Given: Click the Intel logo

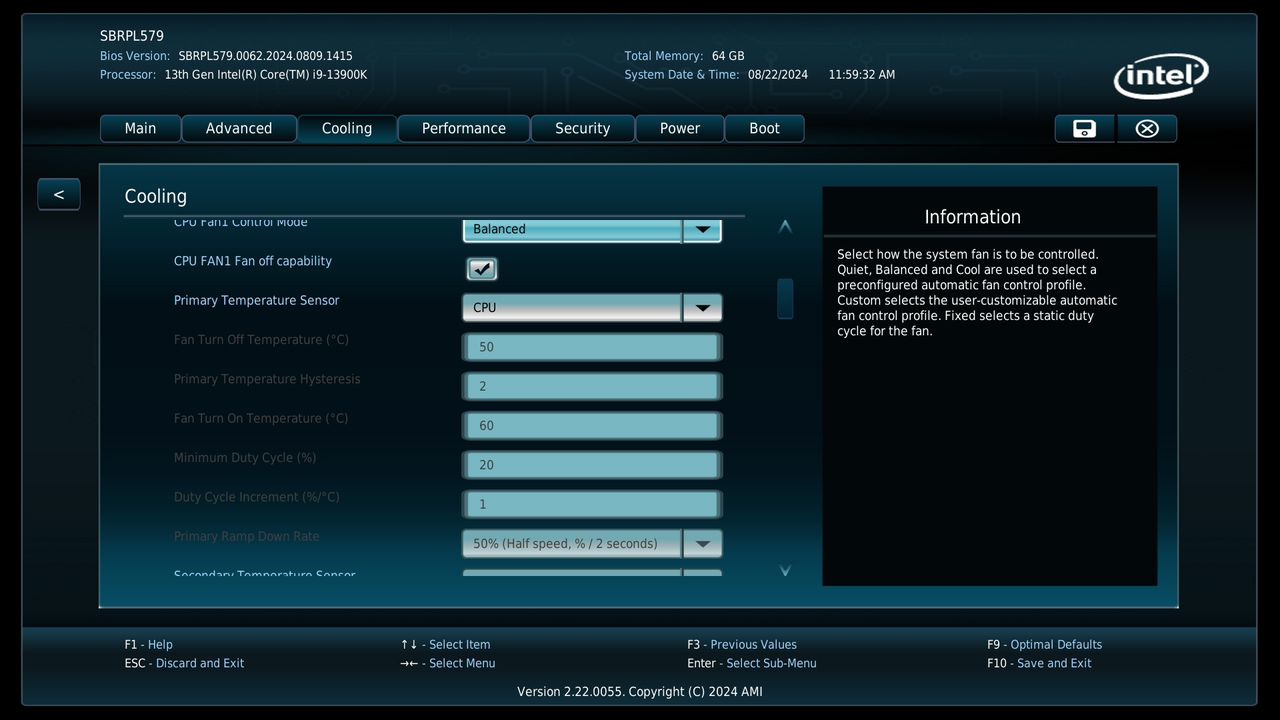Looking at the screenshot, I should point(1161,76).
